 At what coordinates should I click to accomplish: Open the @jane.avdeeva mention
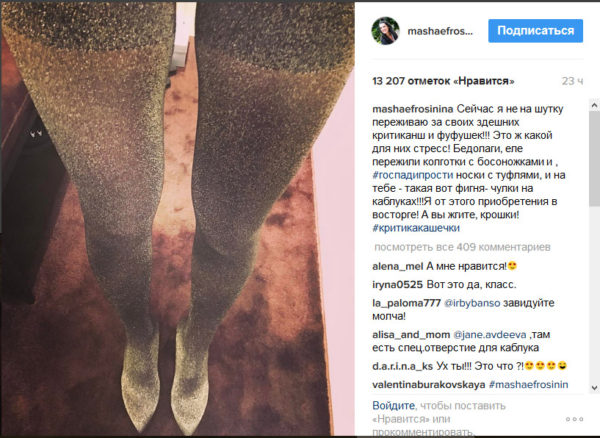[489, 335]
